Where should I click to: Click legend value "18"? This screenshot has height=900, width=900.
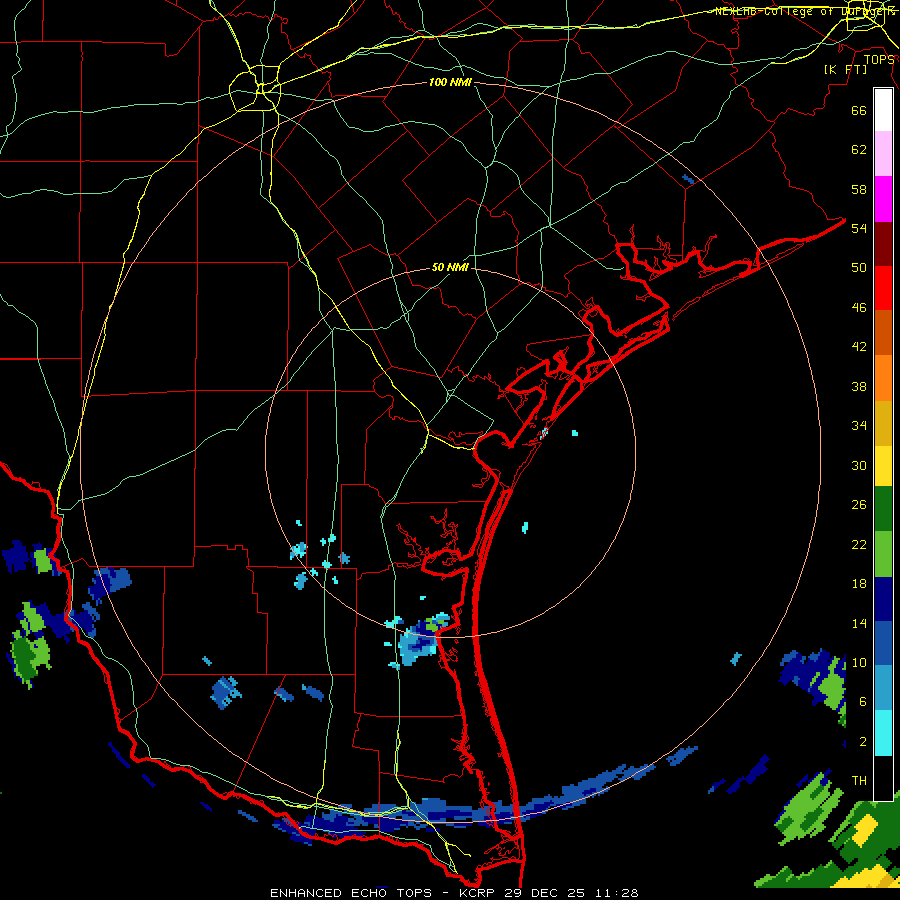coord(859,584)
